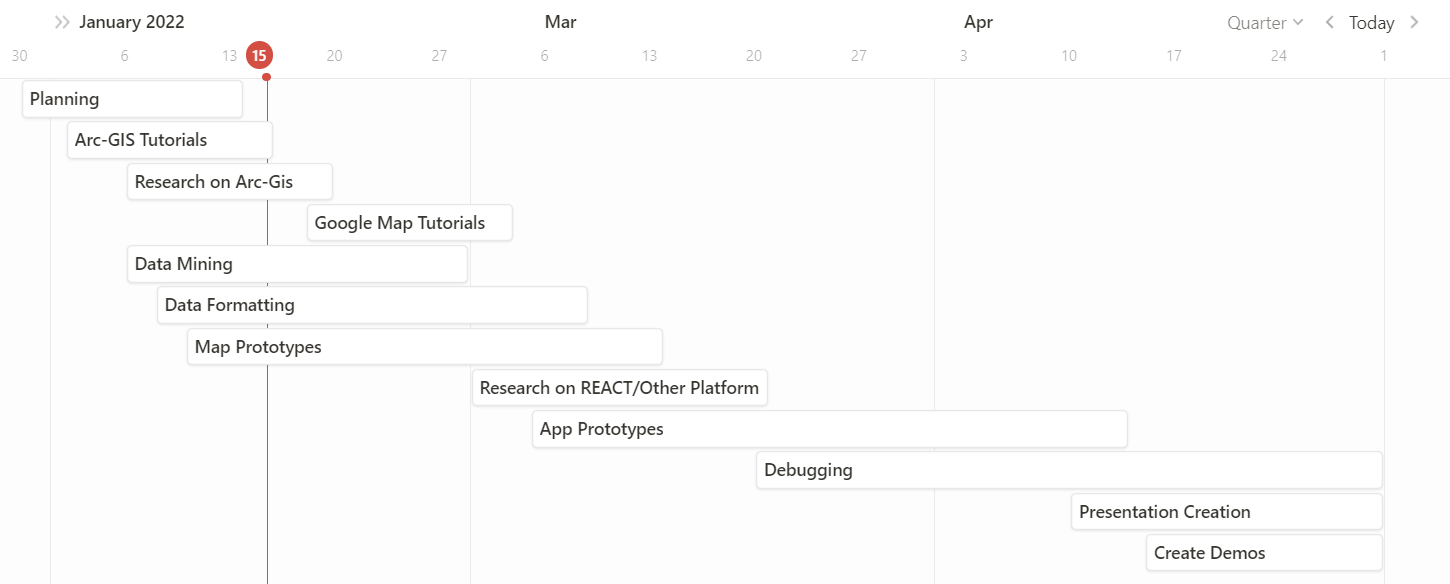This screenshot has width=1450, height=584.
Task: Click Research on REACT/Other Platform bar
Action: [x=619, y=388]
